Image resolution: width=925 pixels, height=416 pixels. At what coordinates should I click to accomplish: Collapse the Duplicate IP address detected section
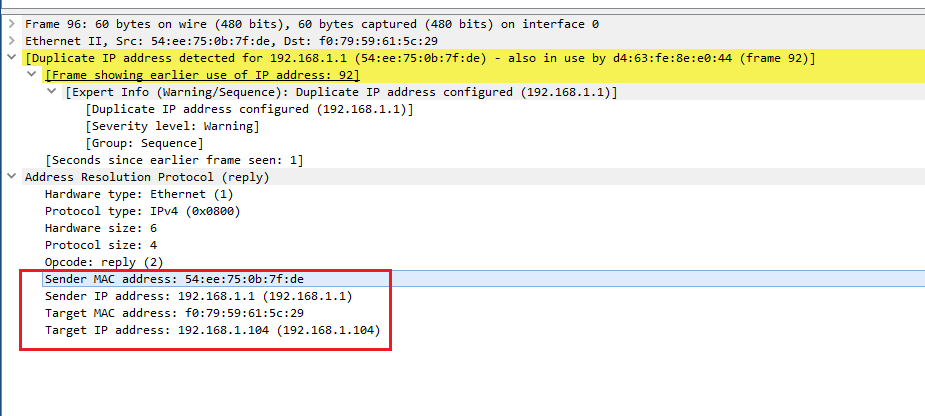pyautogui.click(x=11, y=58)
